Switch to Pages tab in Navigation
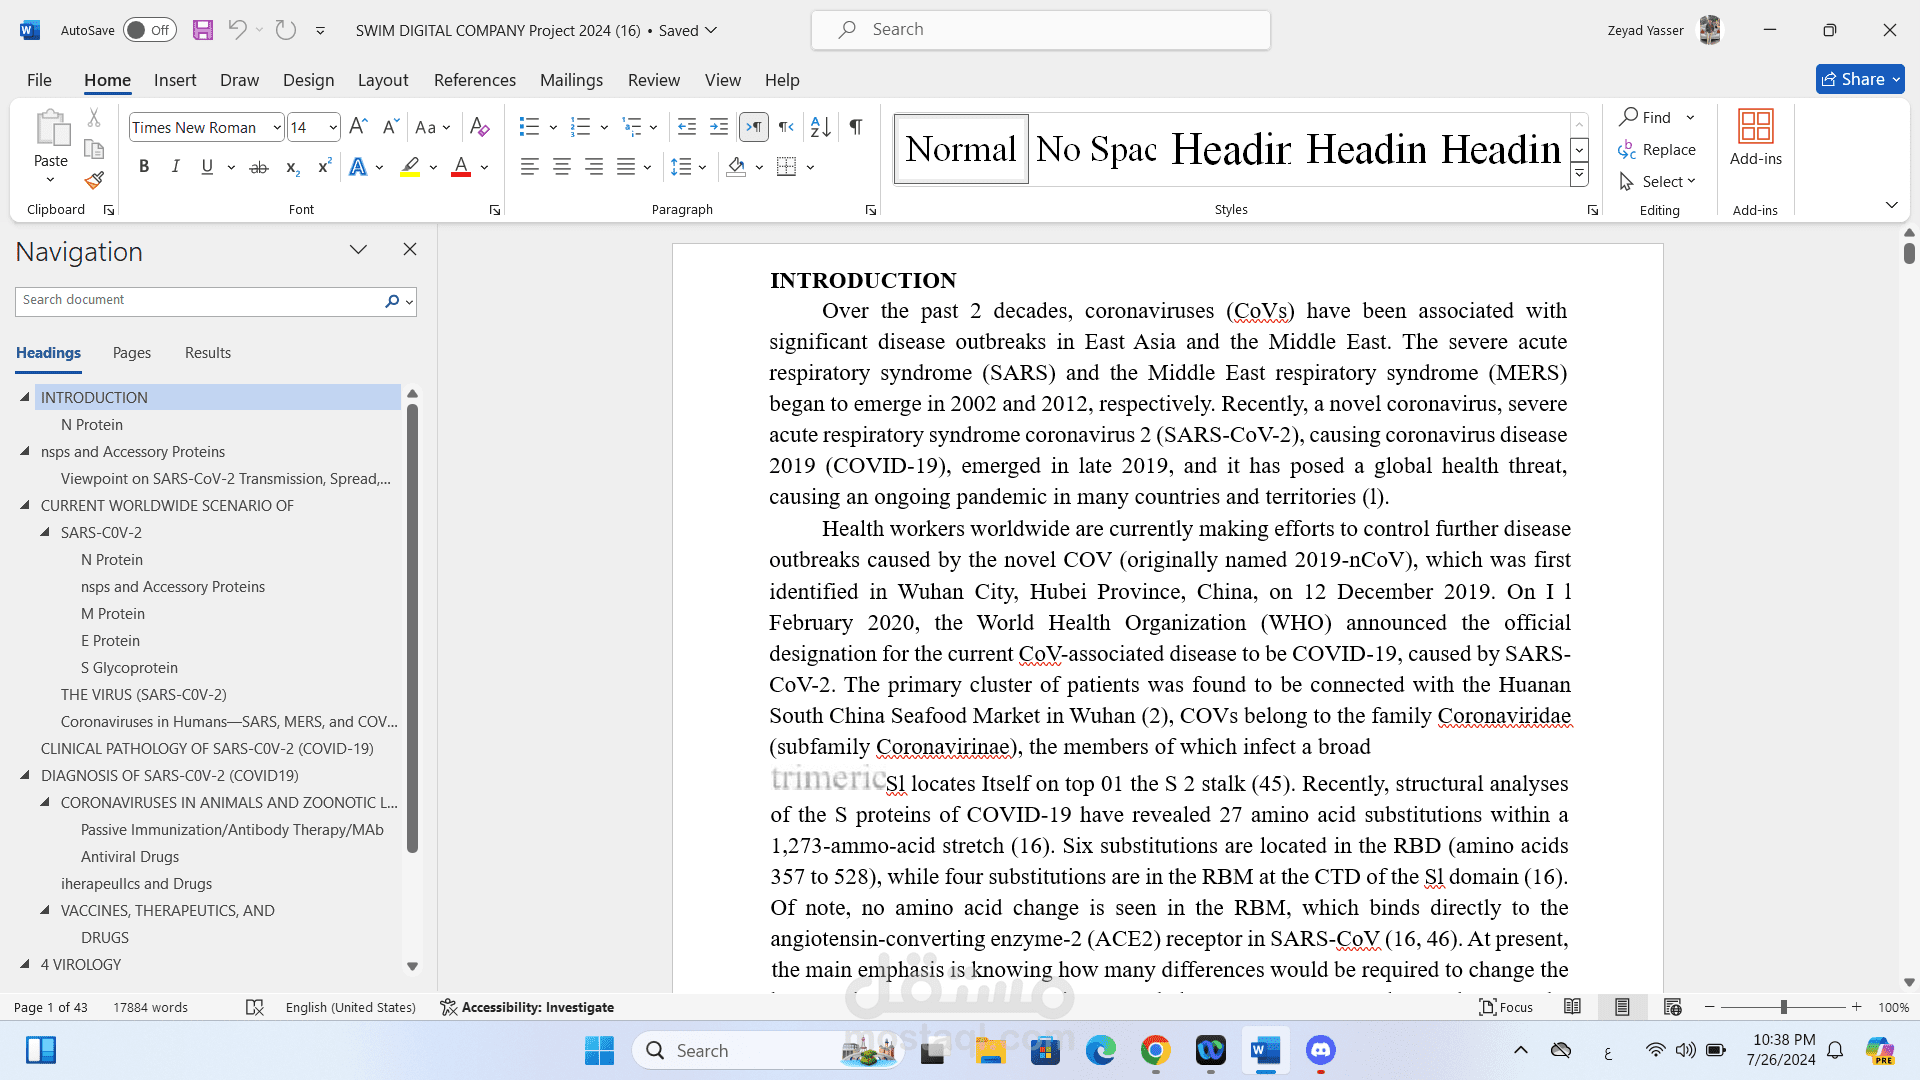This screenshot has height=1080, width=1920. 132,353
